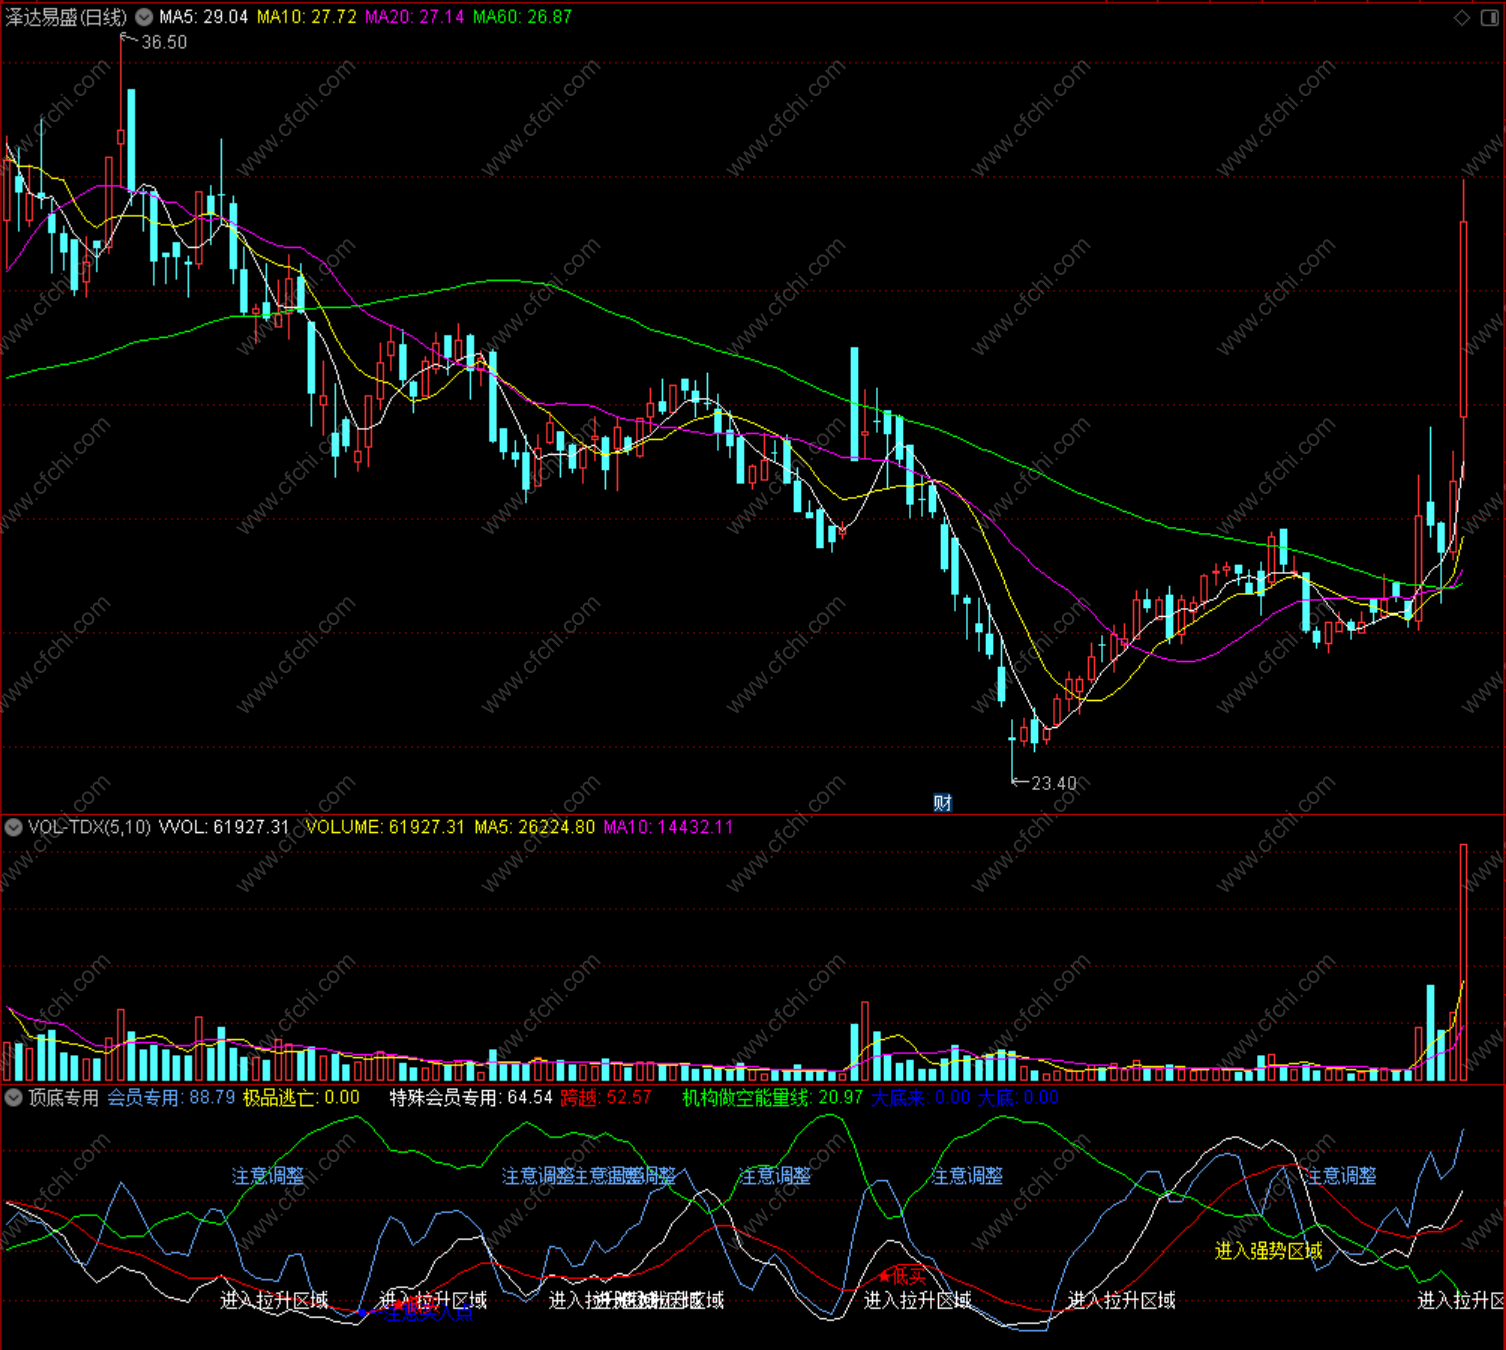
Task: Select the MA60: 26.87 label
Action: click(522, 17)
